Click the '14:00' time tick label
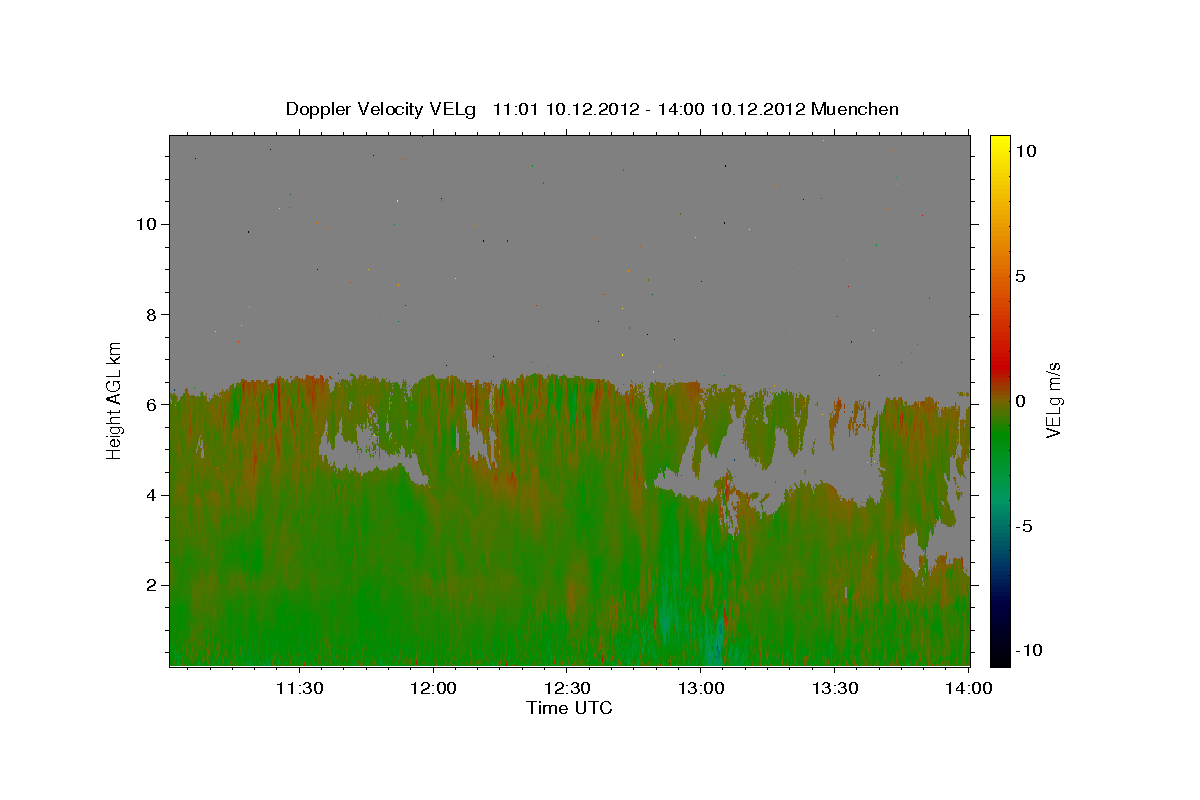 (x=969, y=688)
